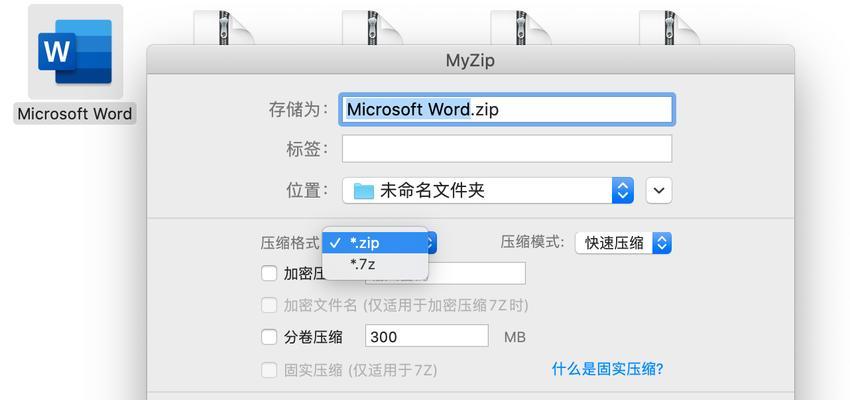Click the volume size field showing 300

point(427,337)
